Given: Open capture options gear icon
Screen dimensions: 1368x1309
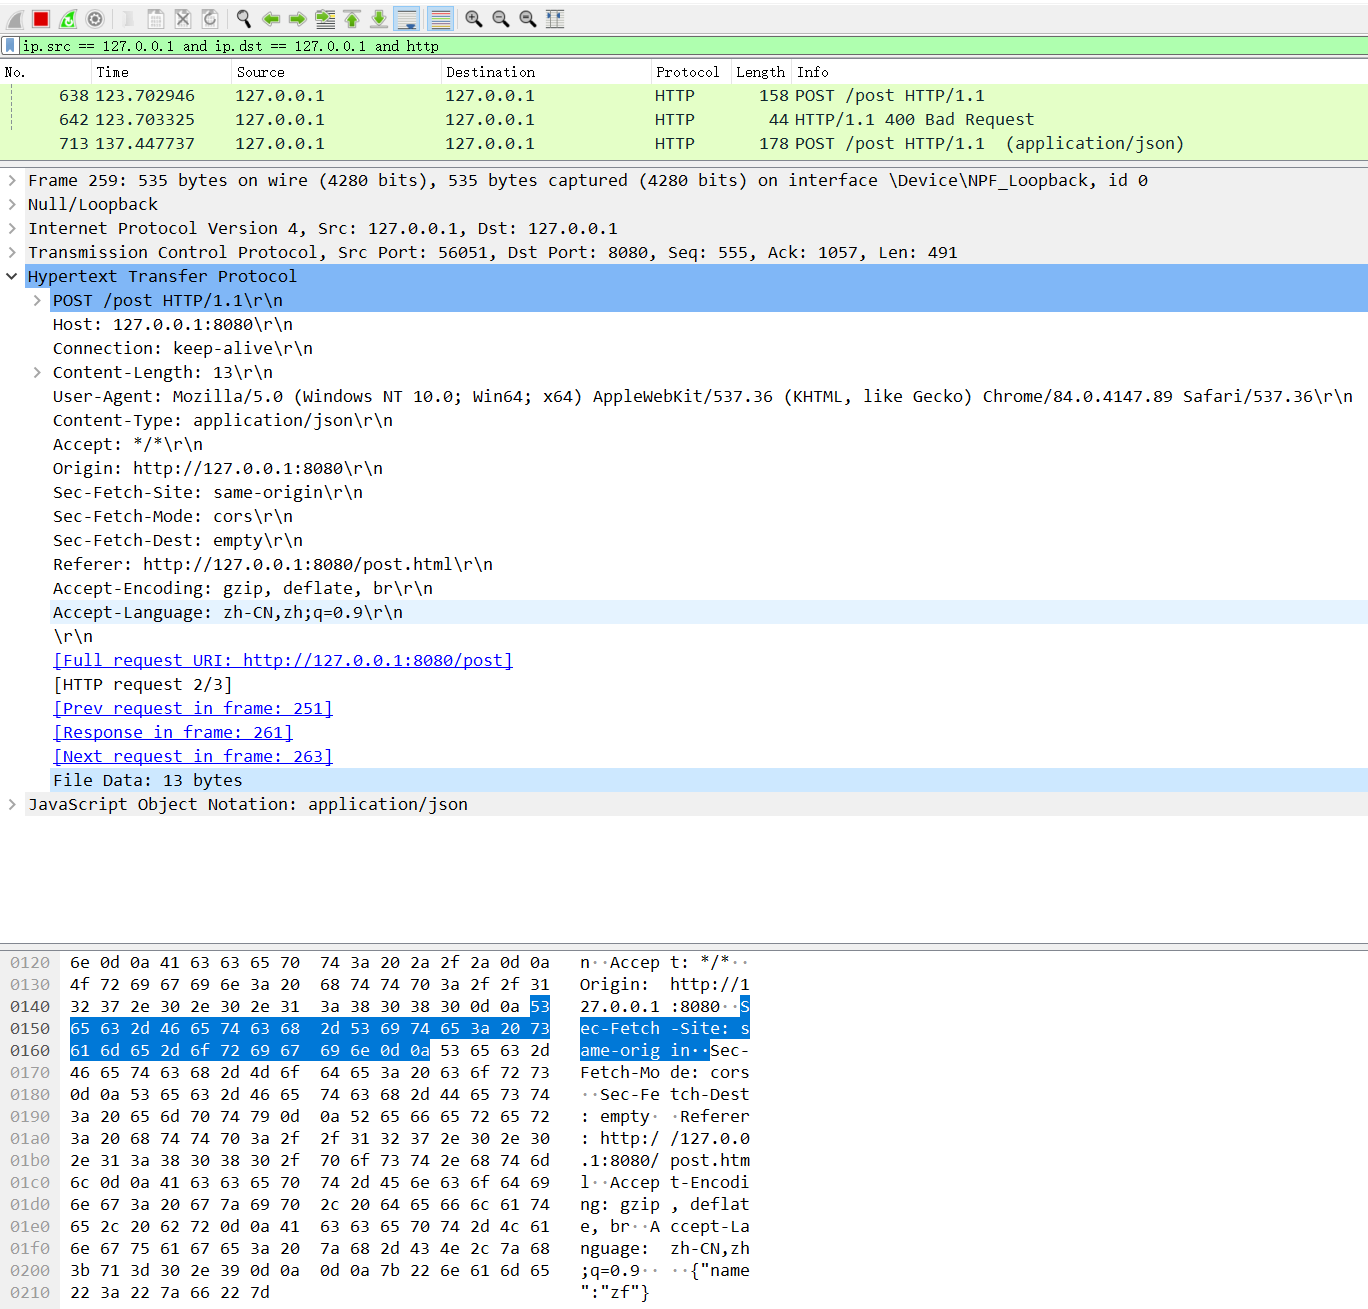Looking at the screenshot, I should [95, 19].
